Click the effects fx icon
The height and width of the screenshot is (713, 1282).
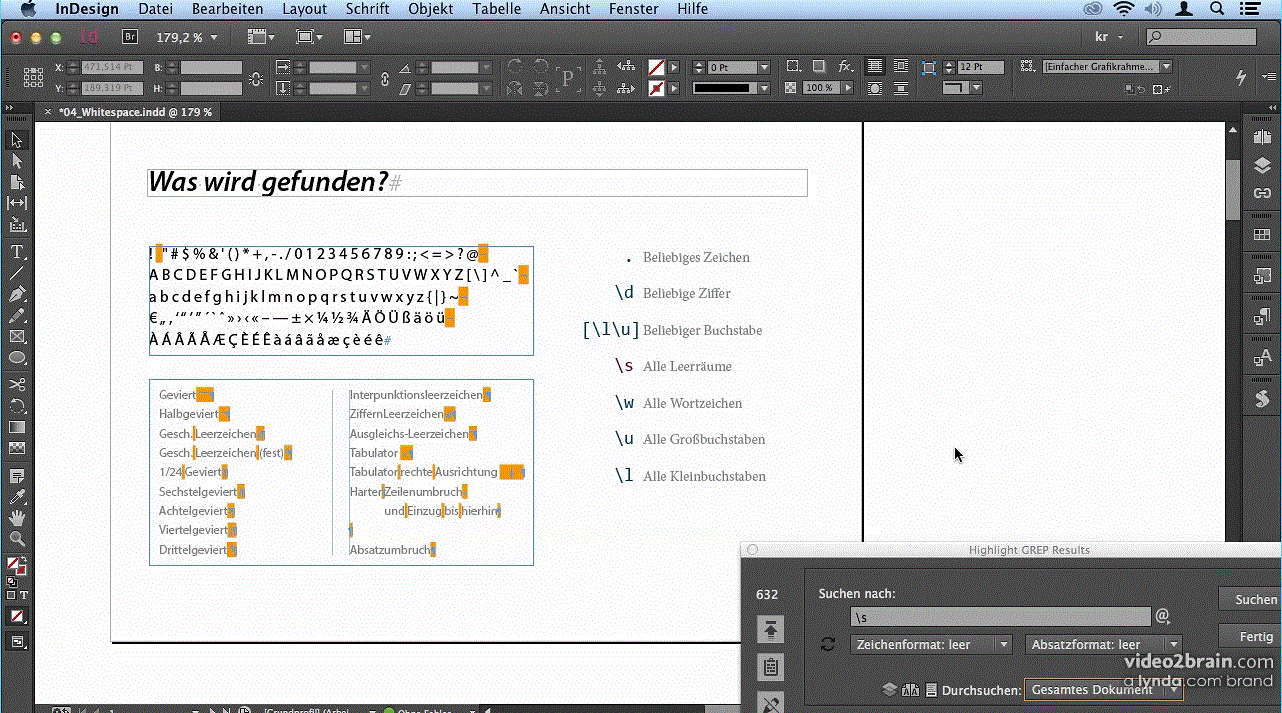pyautogui.click(x=846, y=67)
